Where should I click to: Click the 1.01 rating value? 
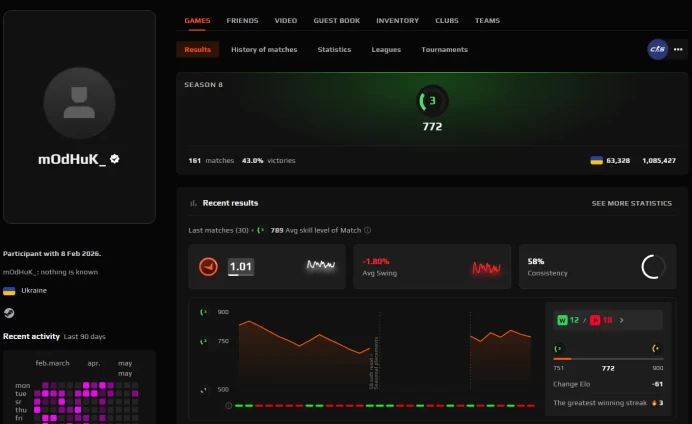tap(241, 266)
